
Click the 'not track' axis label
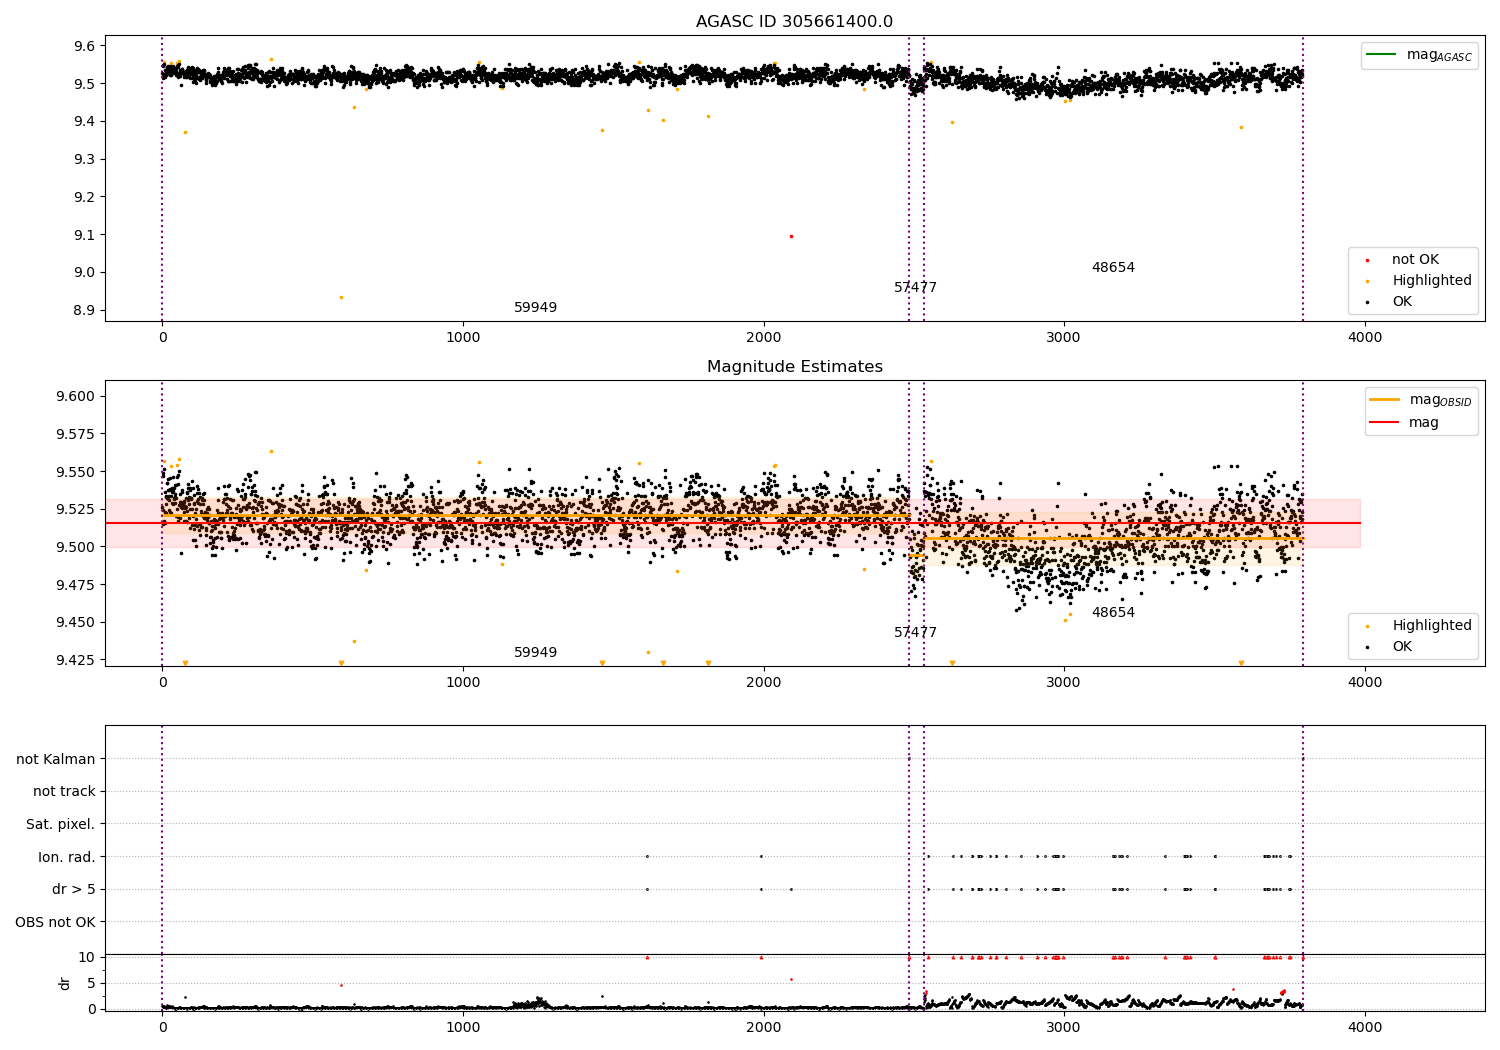(x=64, y=792)
